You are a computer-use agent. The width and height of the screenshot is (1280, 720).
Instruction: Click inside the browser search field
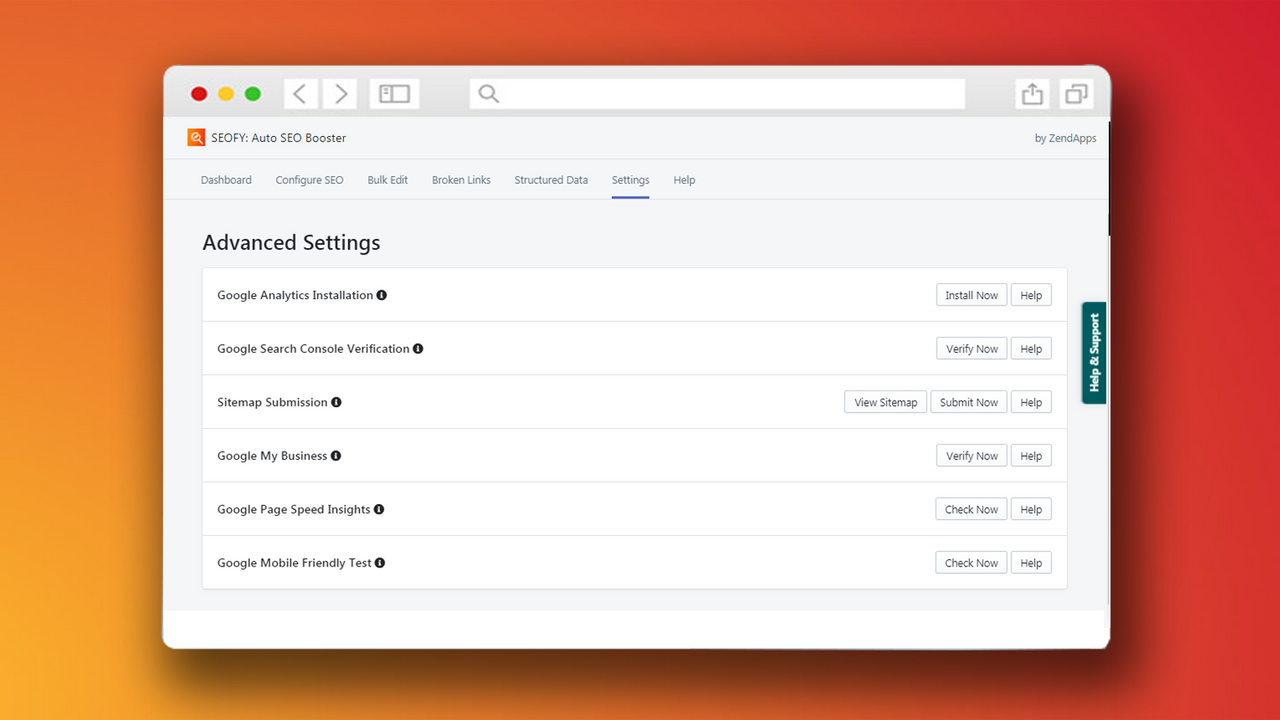[716, 93]
